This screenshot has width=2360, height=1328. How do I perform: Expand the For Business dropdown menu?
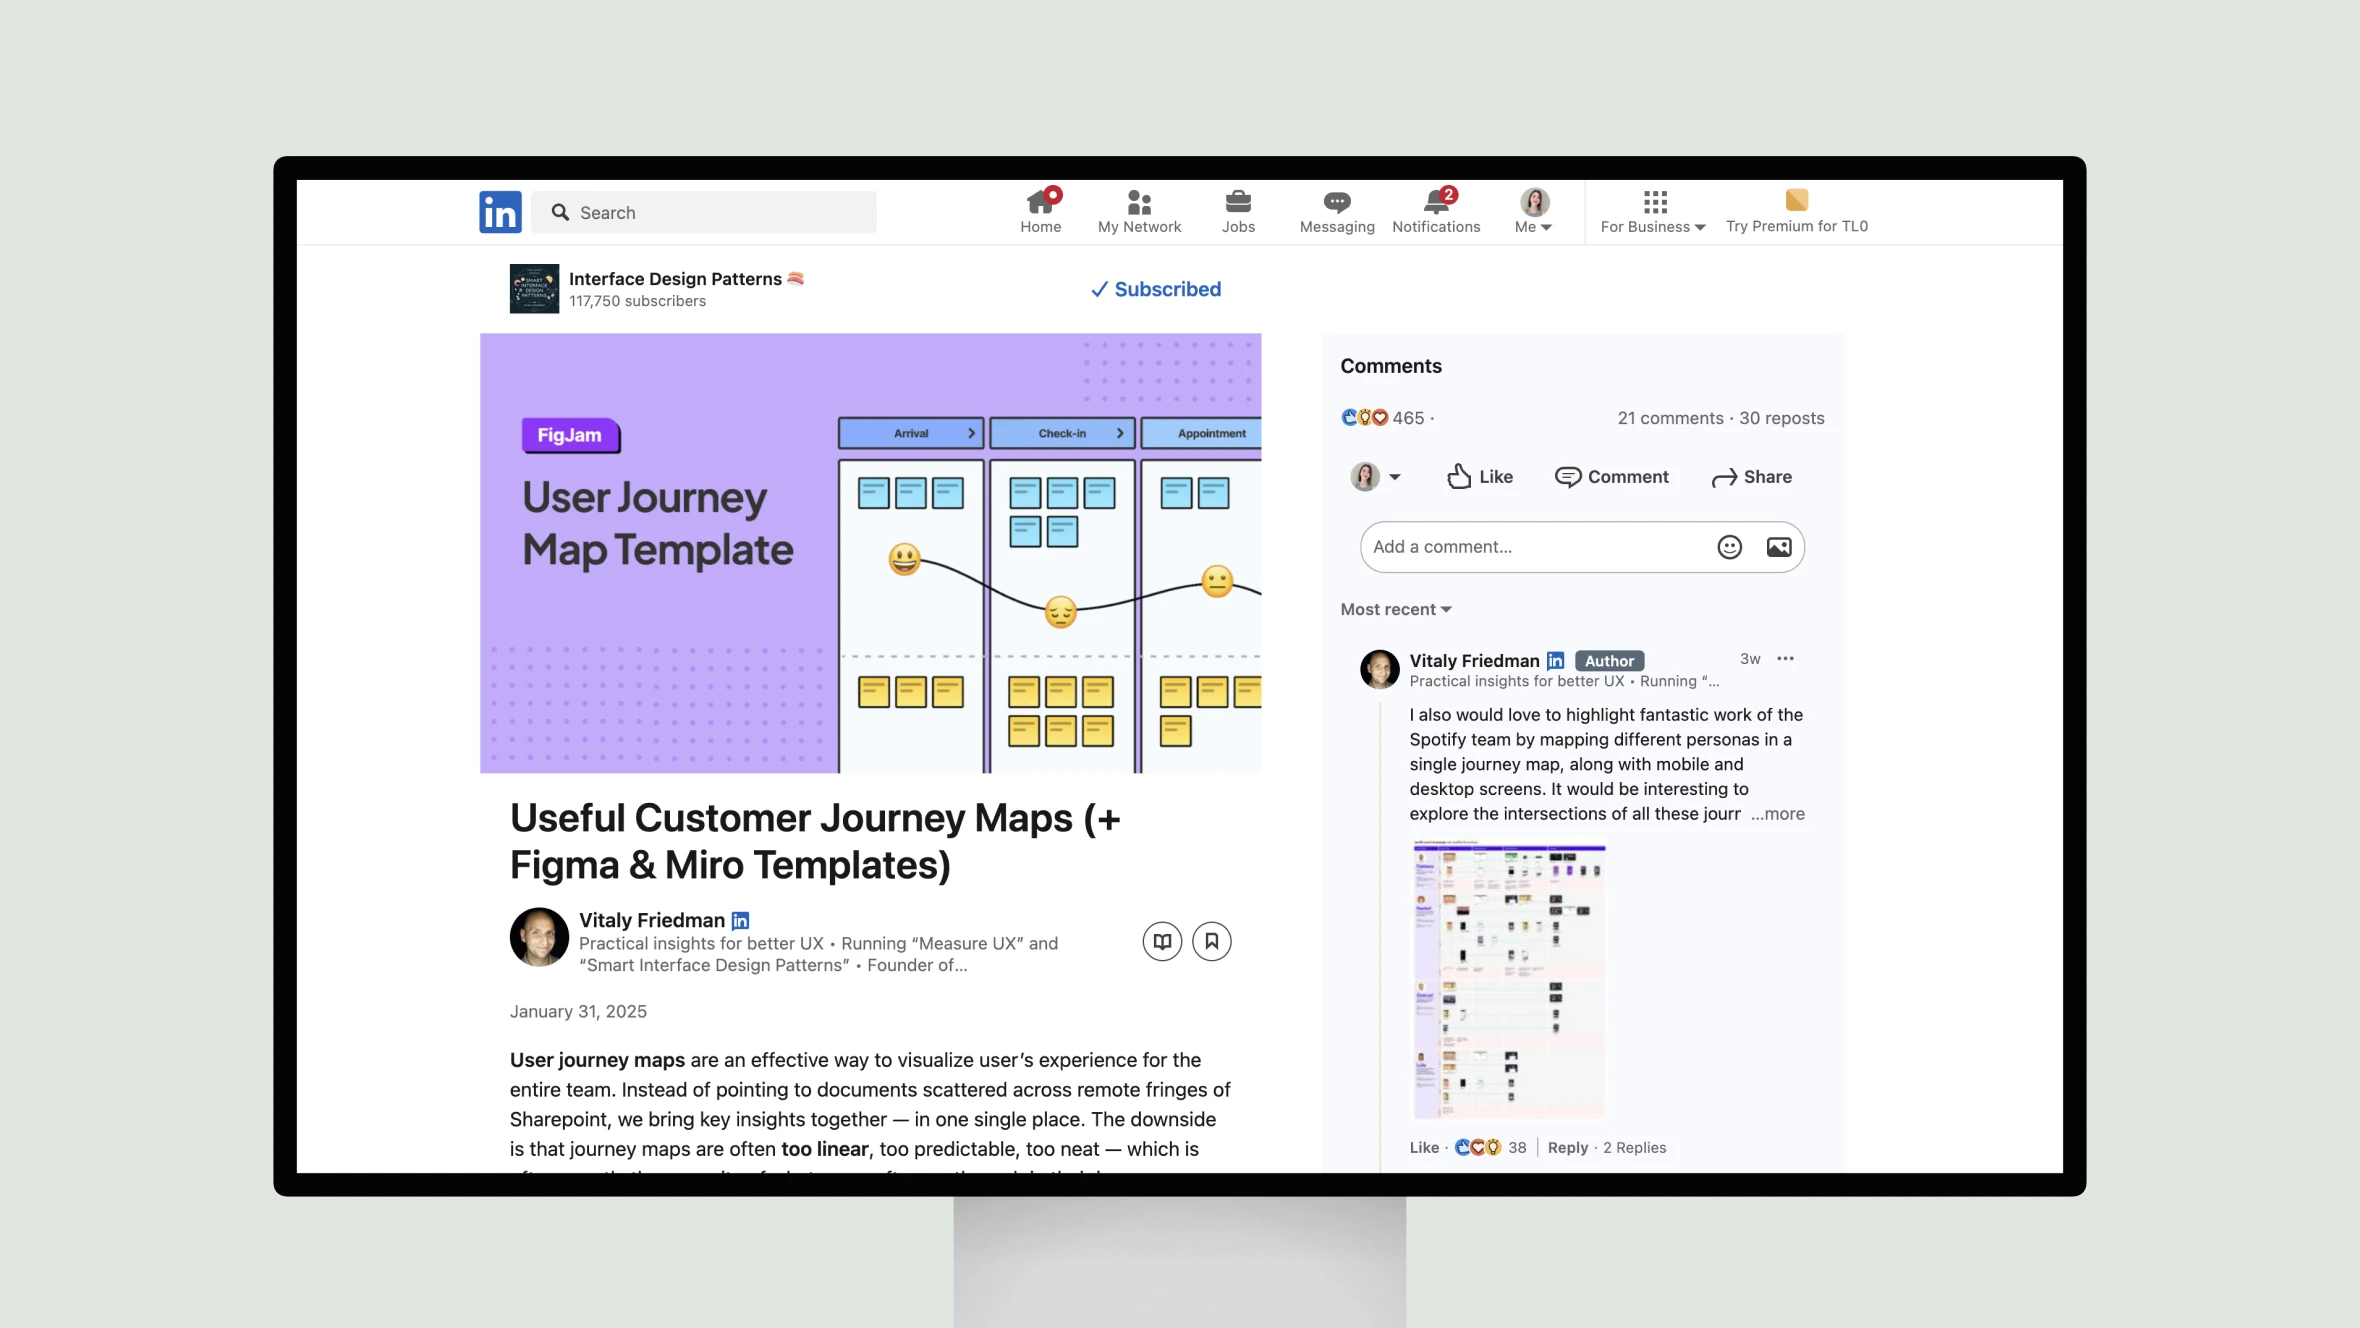1653,211
